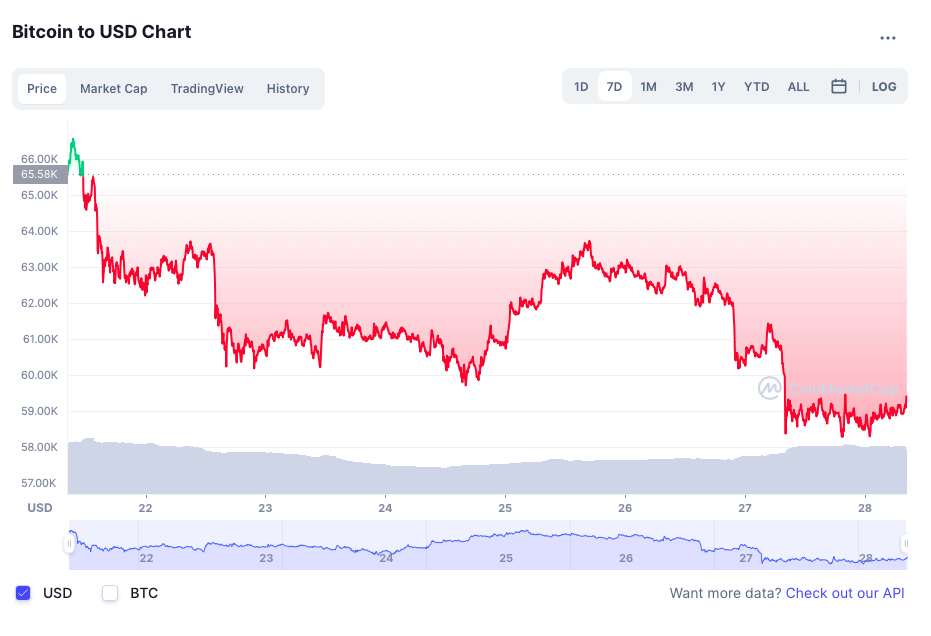The width and height of the screenshot is (931, 636).
Task: Select the 1M timeframe
Action: coord(648,86)
